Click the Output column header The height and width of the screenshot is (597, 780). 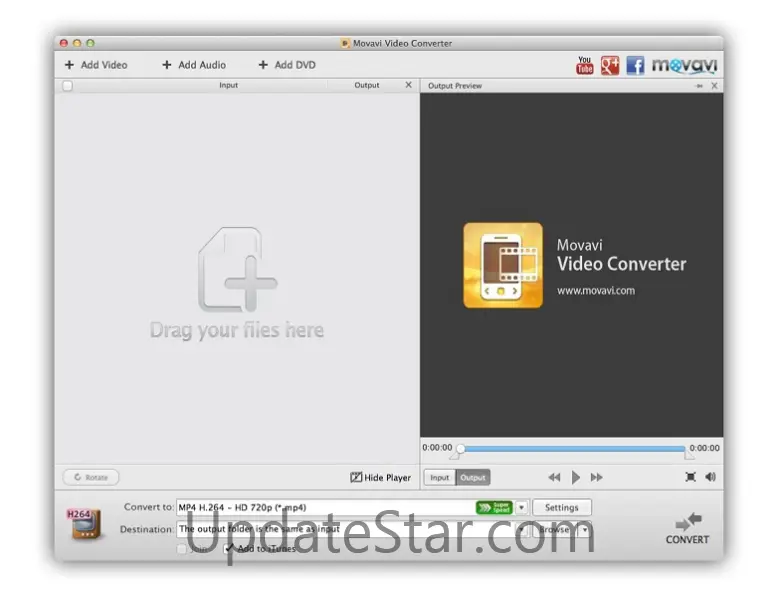367,85
